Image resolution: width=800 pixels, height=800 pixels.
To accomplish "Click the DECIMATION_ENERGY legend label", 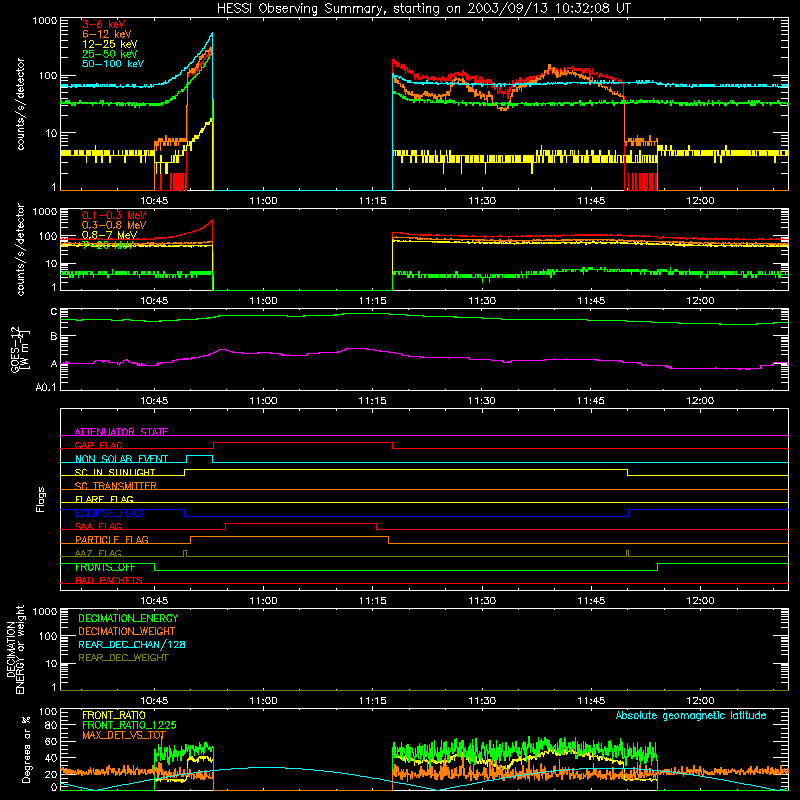I will tap(128, 618).
